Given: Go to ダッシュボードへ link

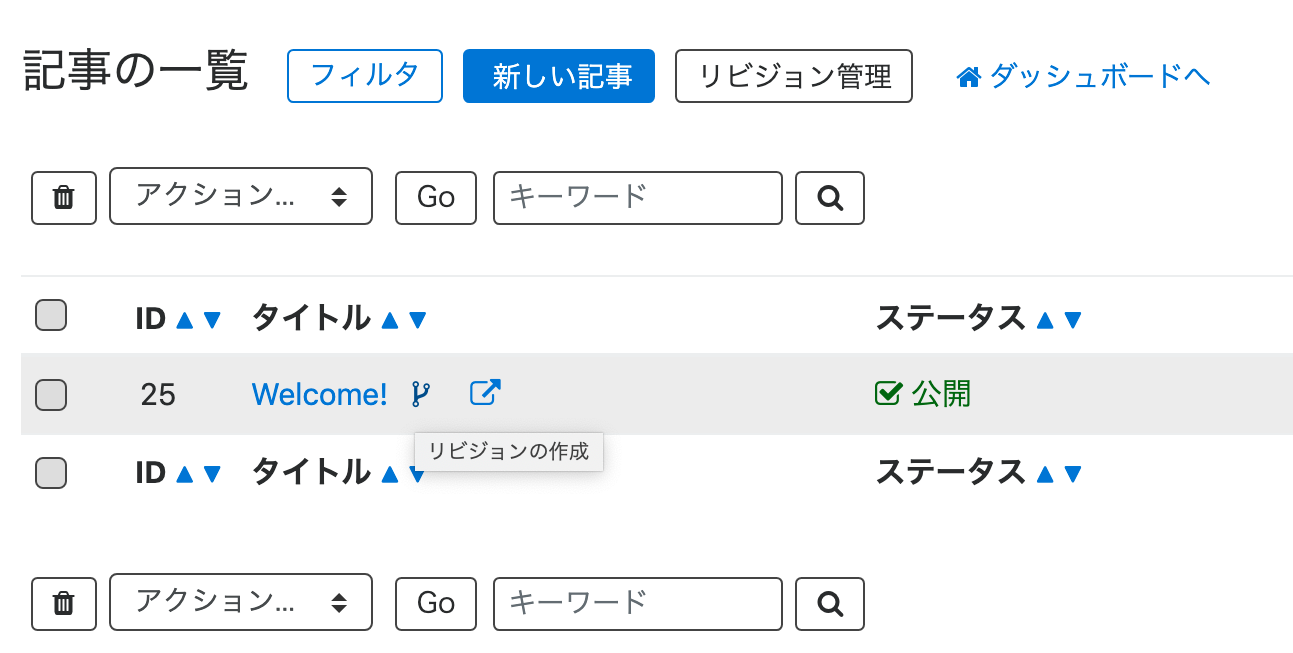Looking at the screenshot, I should coord(1084,76).
